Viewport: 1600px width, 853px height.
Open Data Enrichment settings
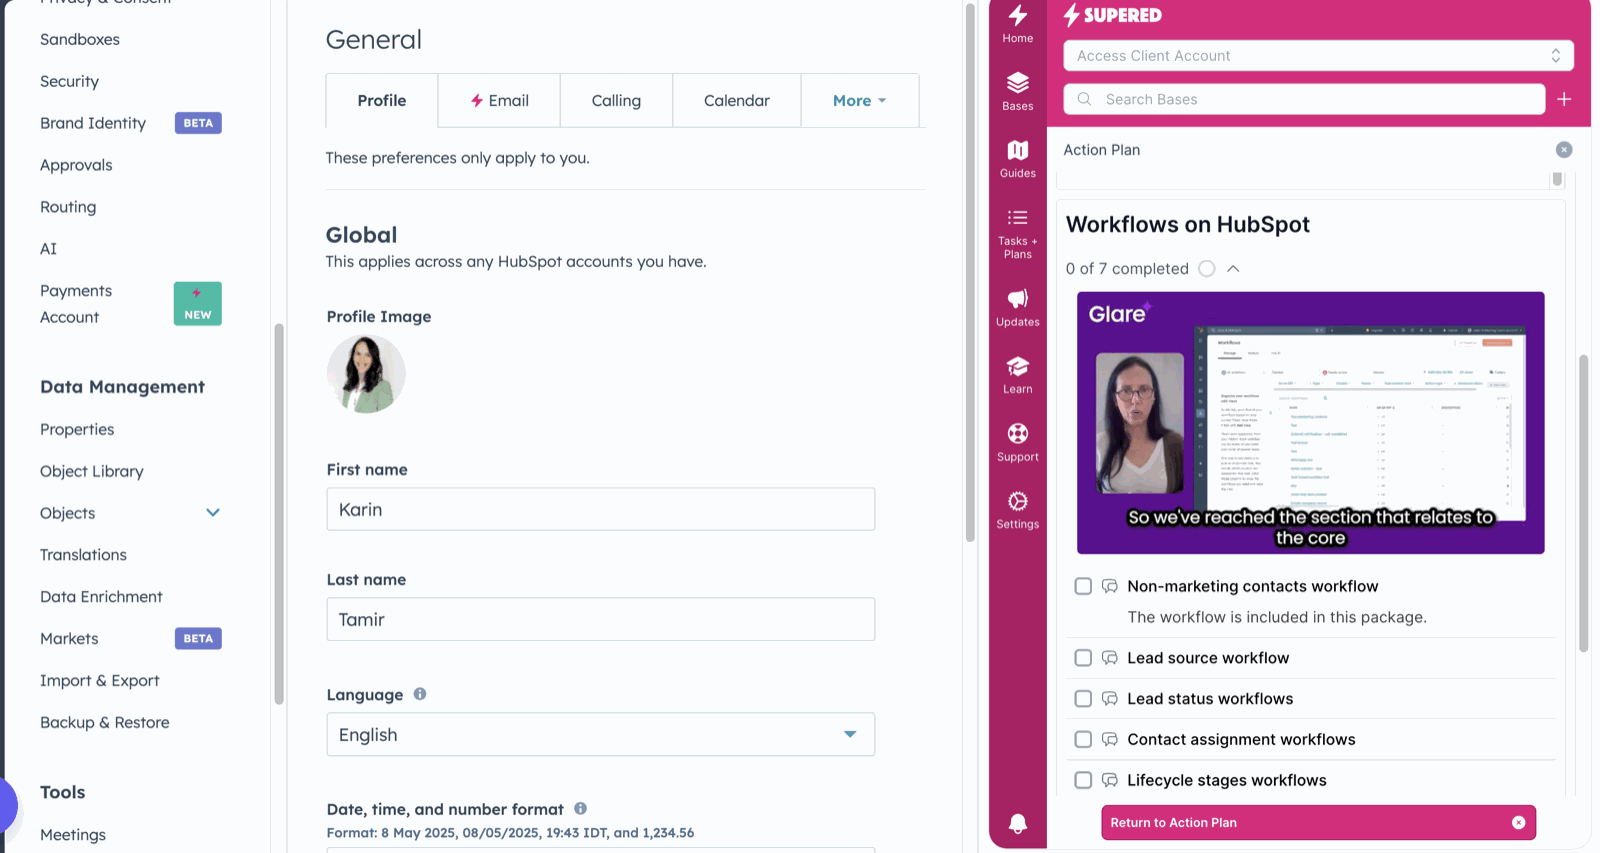101,597
